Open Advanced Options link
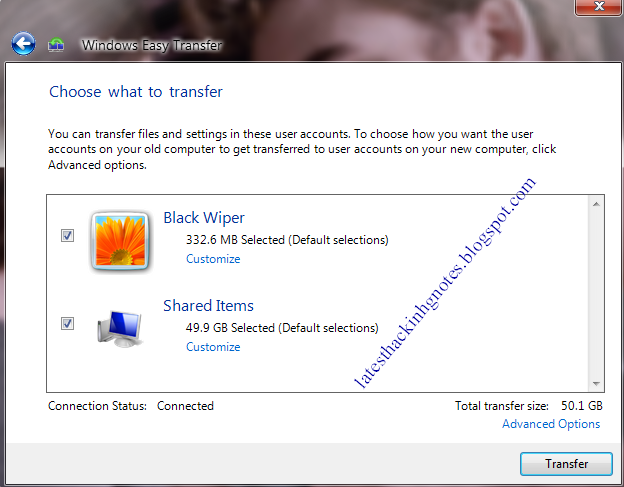This screenshot has width=624, height=487. [x=551, y=424]
